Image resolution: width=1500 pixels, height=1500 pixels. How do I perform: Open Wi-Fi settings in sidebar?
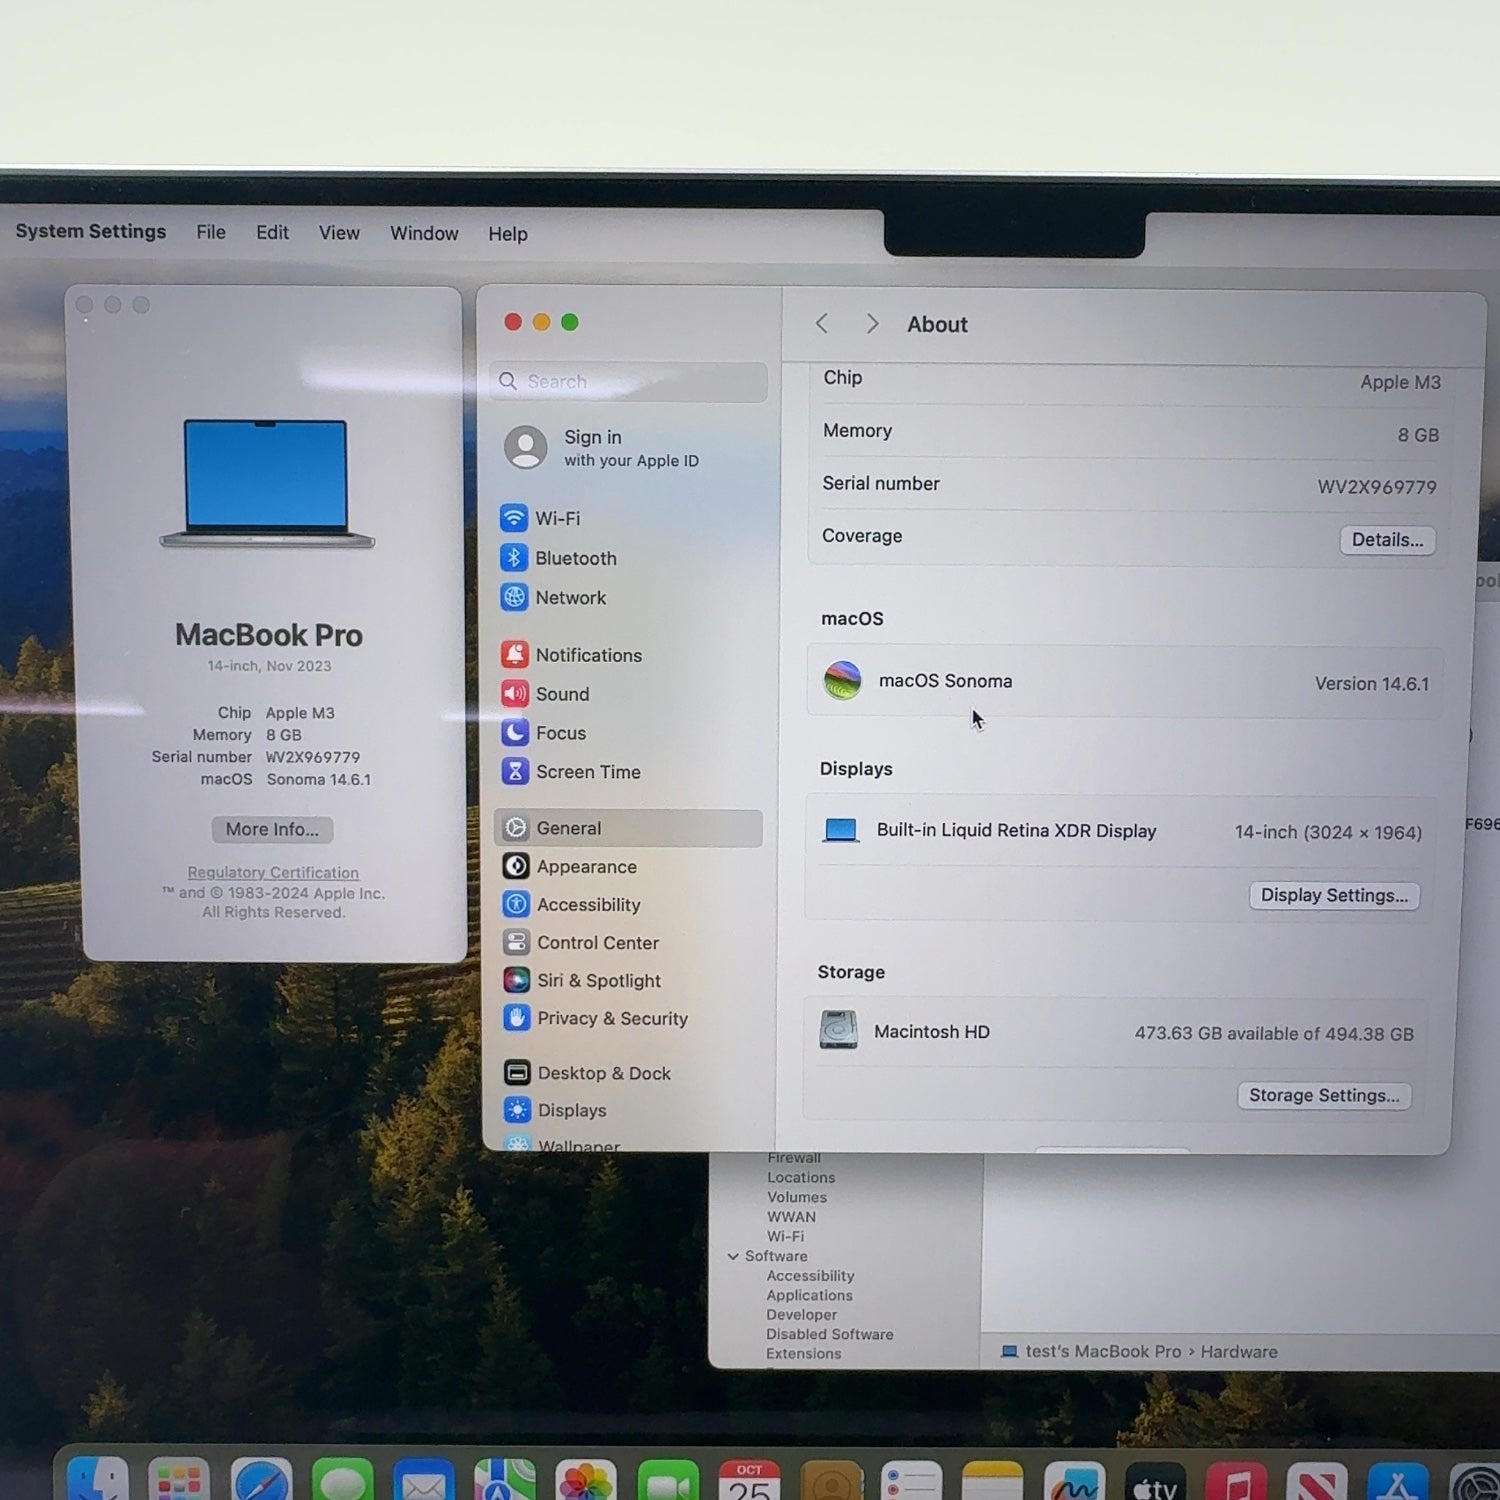[x=557, y=518]
